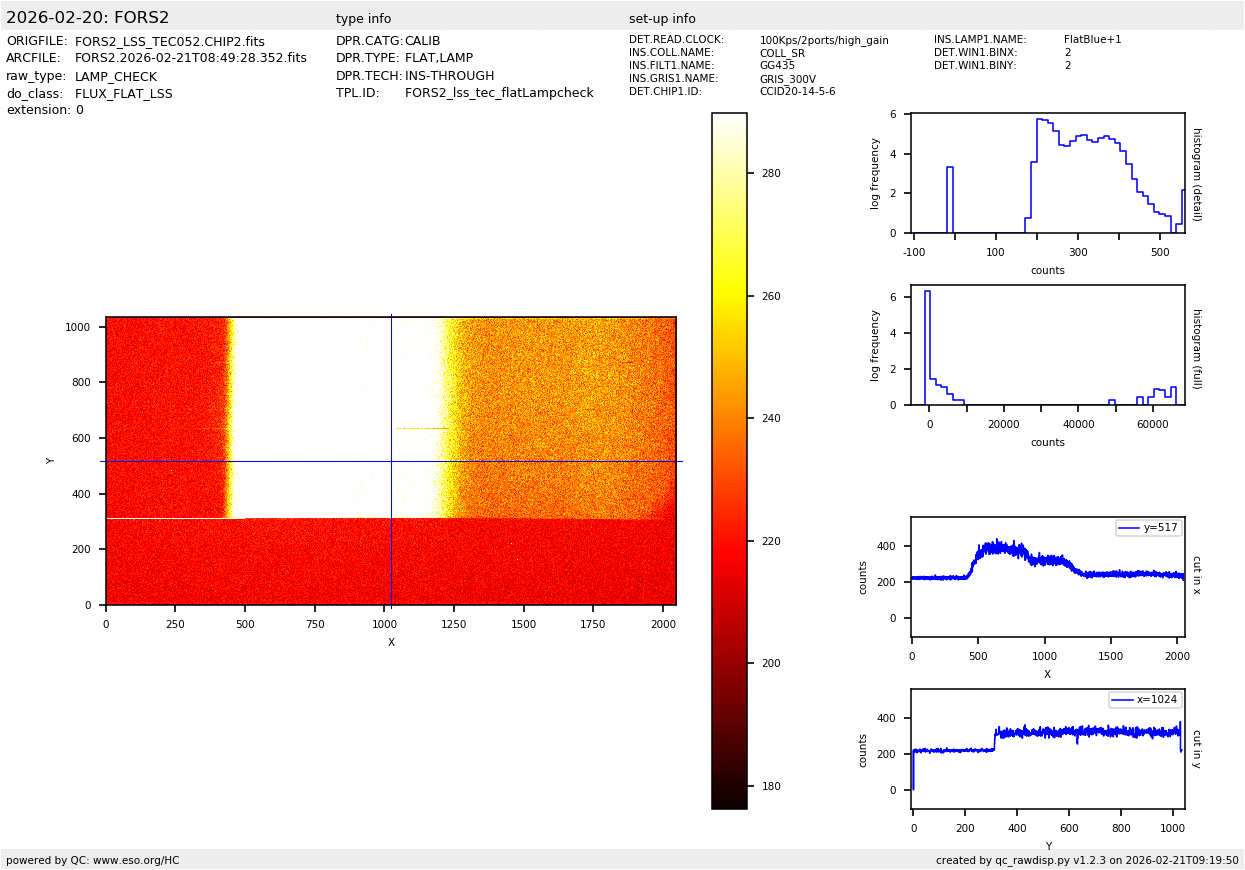Screen dimensions: 1245x870
Task: Click the y=517 legend entry
Action: click(1149, 528)
